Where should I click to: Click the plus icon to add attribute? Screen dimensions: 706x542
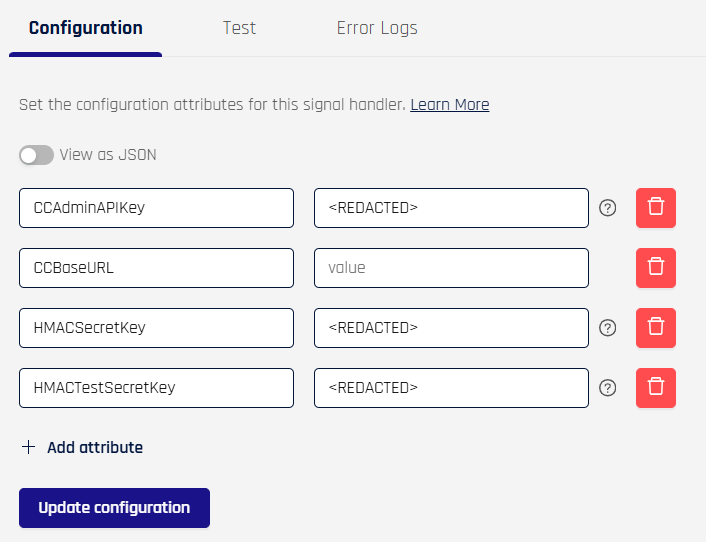[x=28, y=448]
